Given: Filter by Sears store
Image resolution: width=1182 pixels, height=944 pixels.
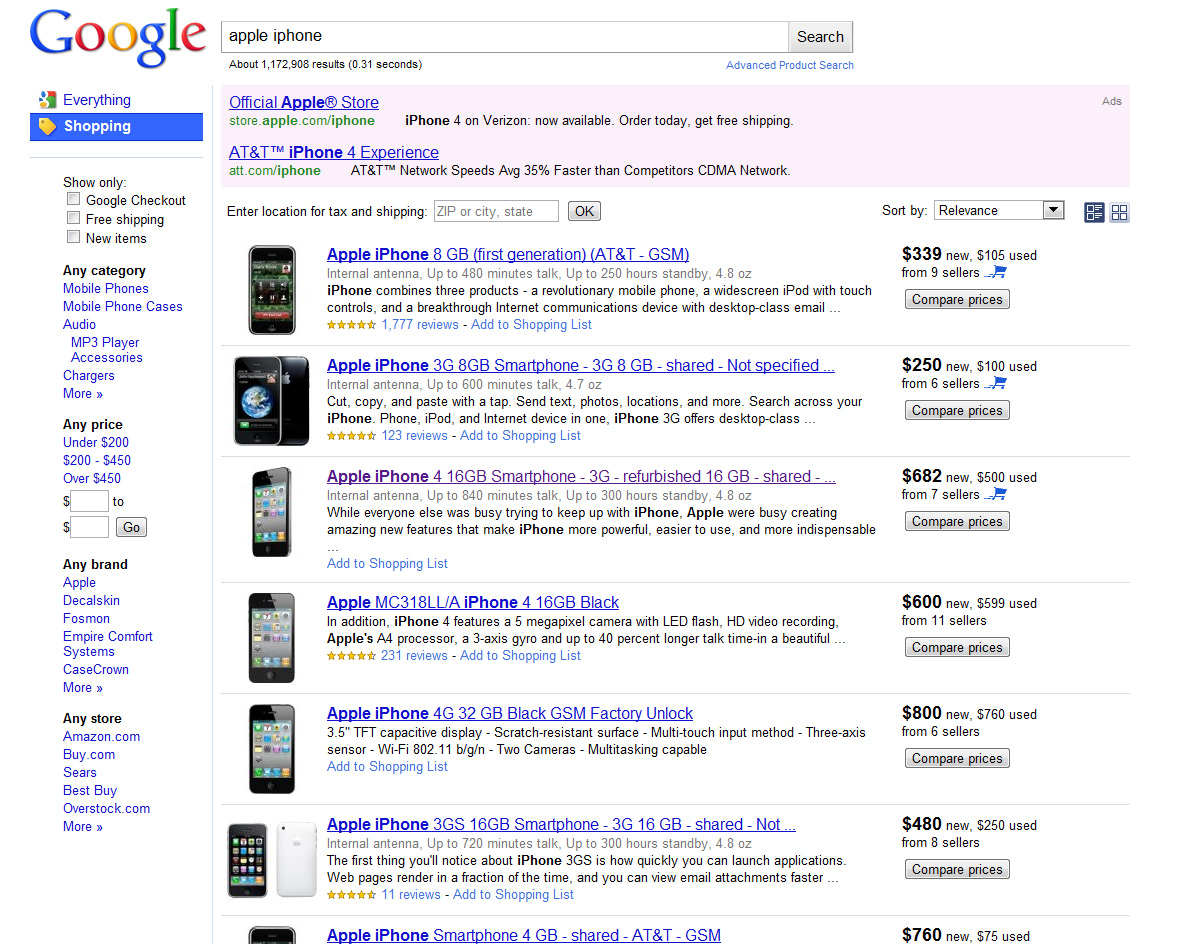Looking at the screenshot, I should [80, 773].
